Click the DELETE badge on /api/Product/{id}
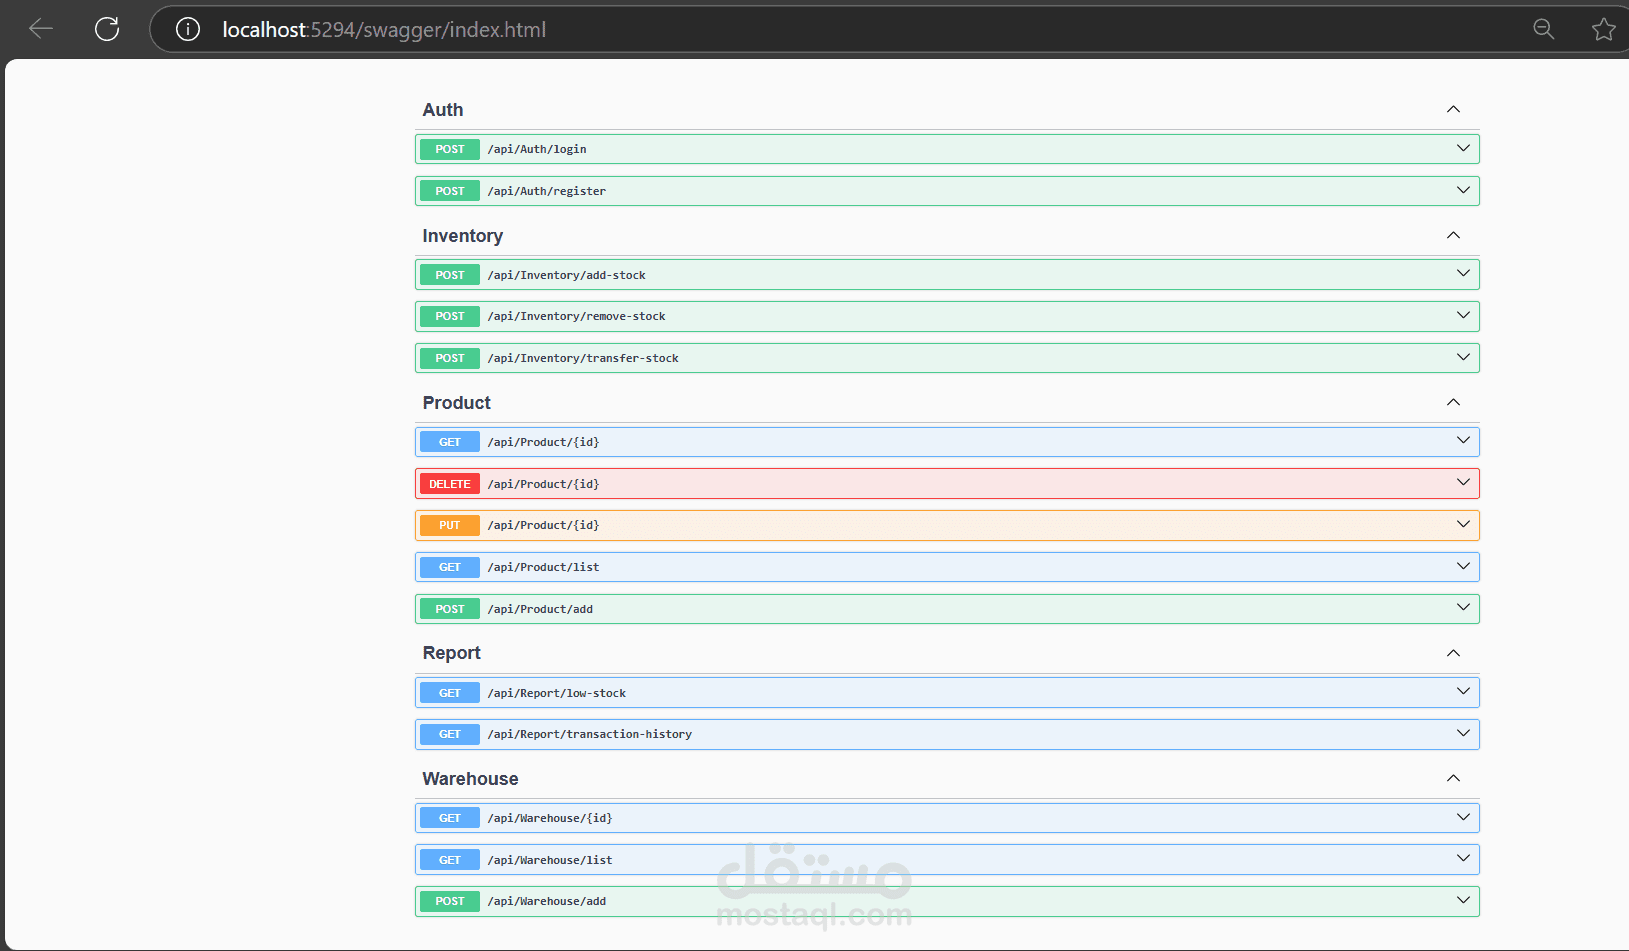This screenshot has height=951, width=1629. point(448,483)
